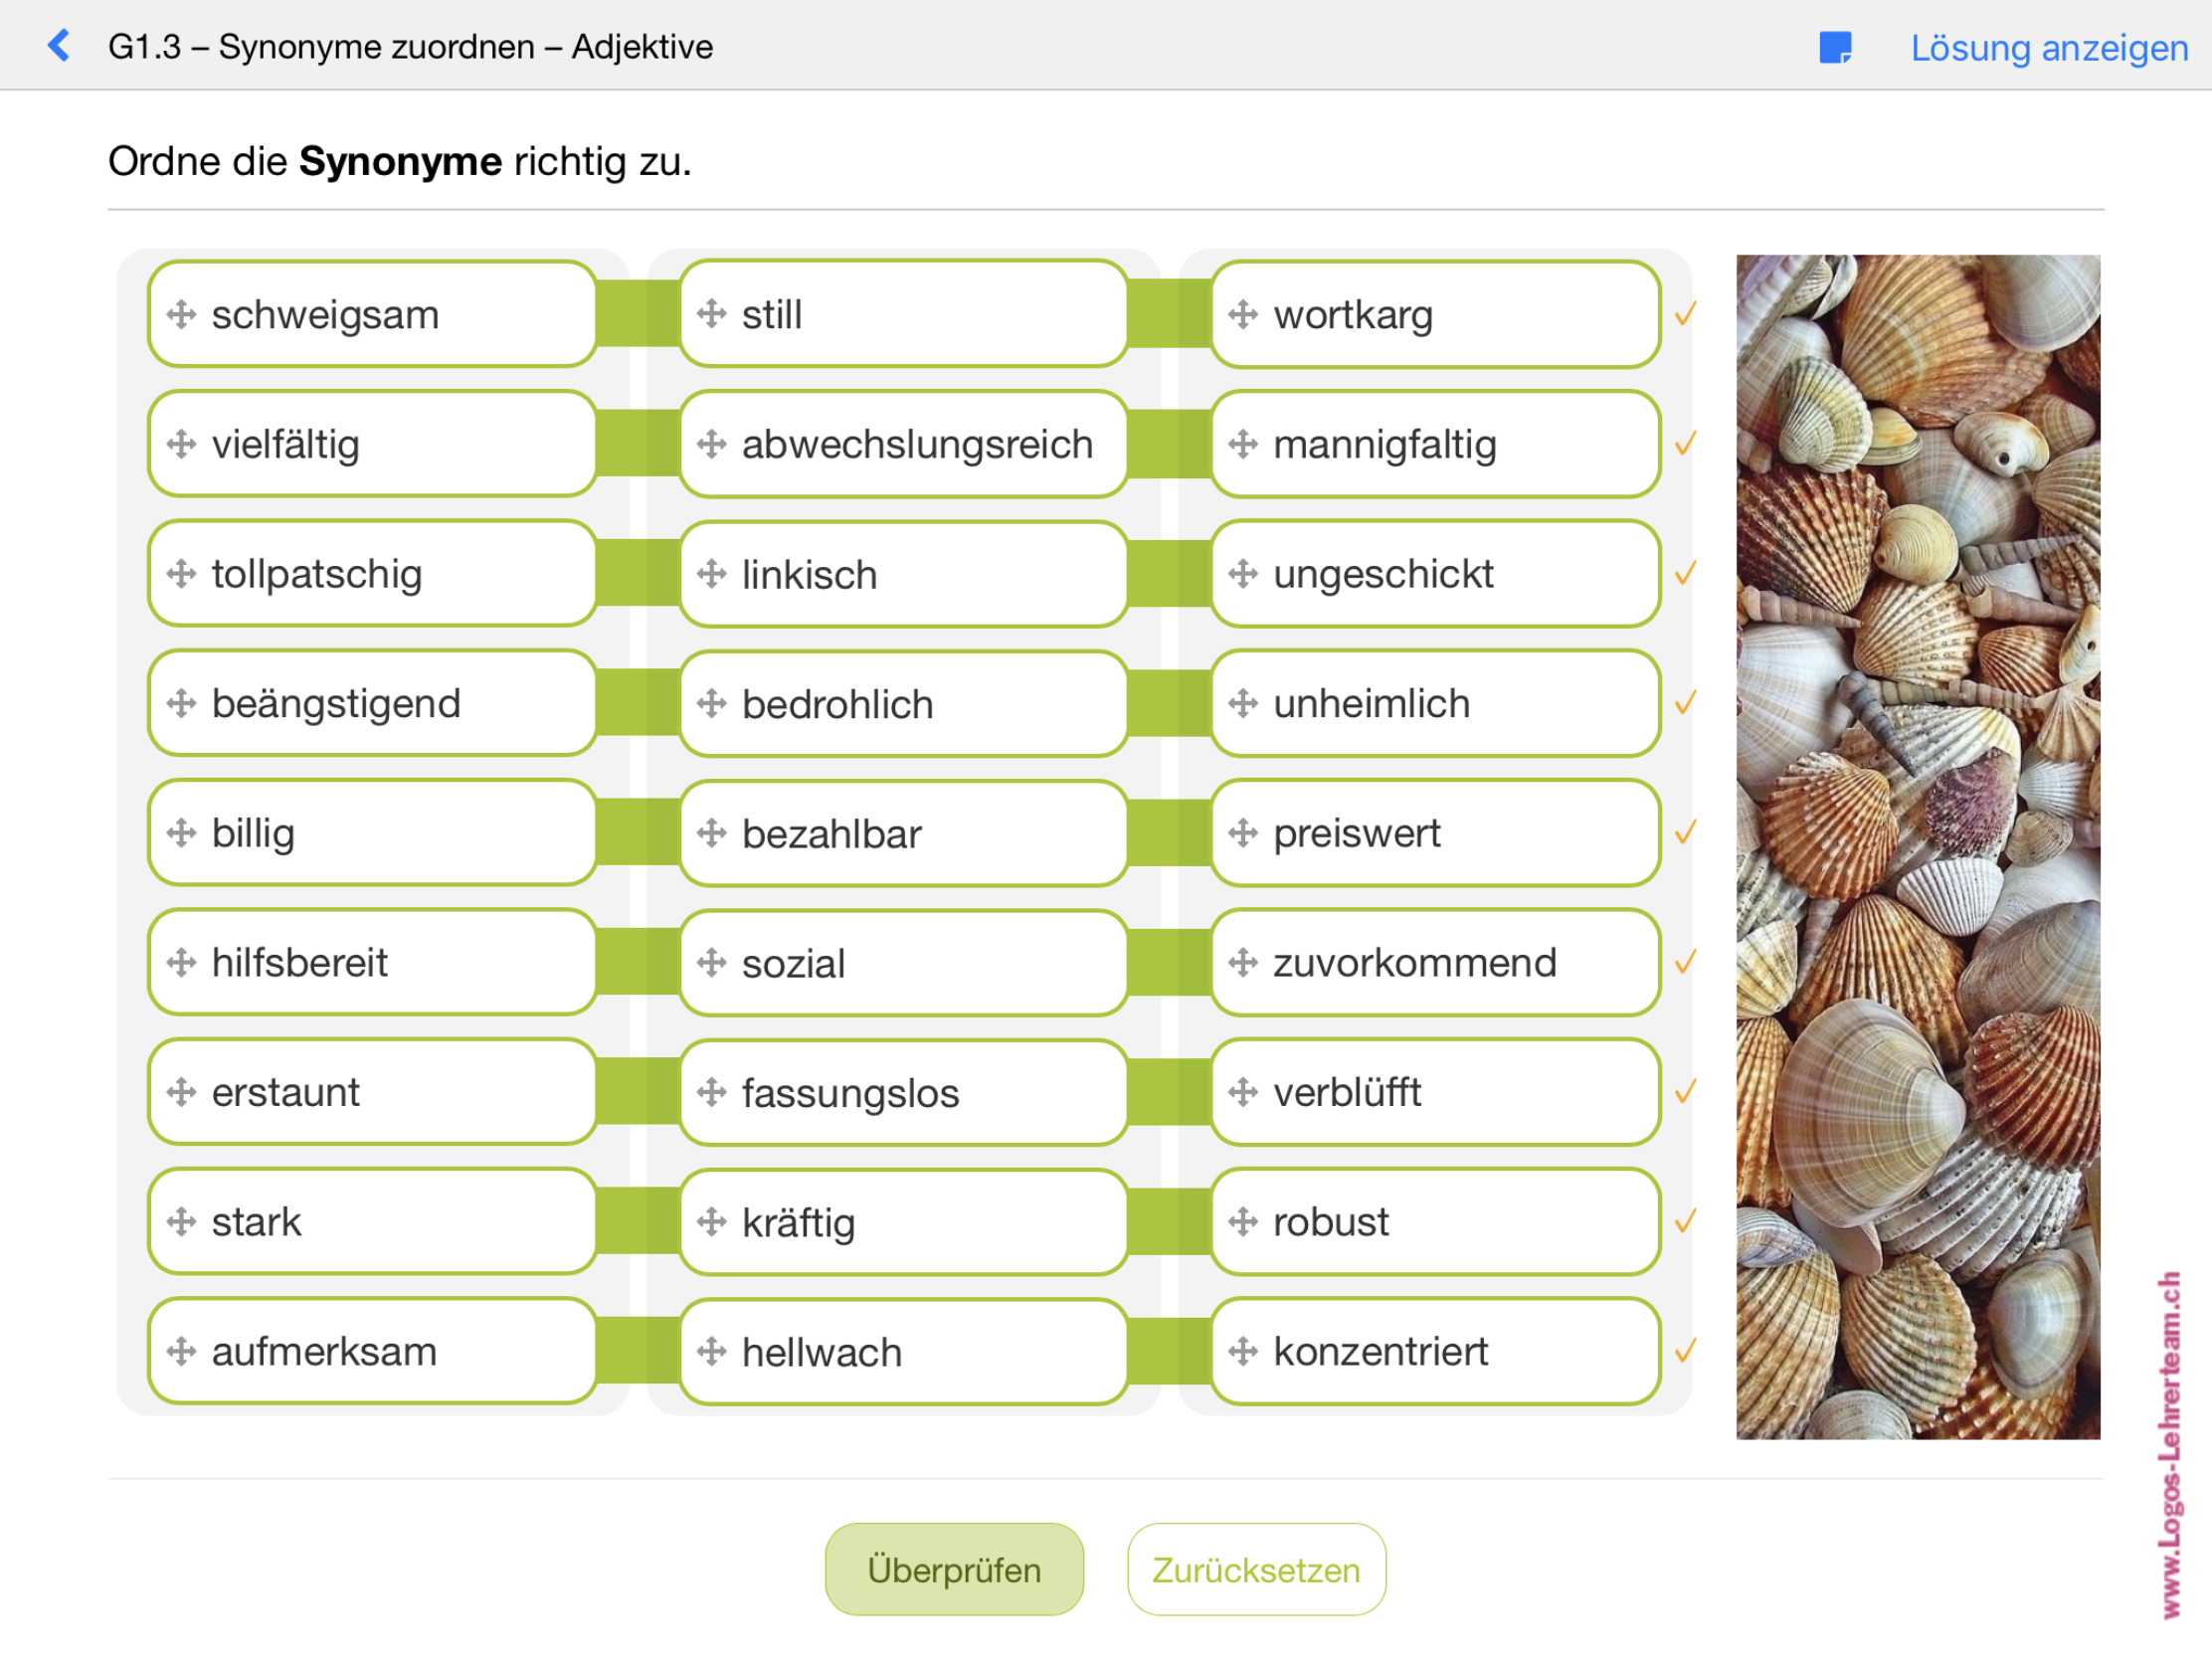Image resolution: width=2212 pixels, height=1659 pixels.
Task: Tap the www.Logos-Lehrerteam.ch watermark text
Action: pos(2169,1444)
